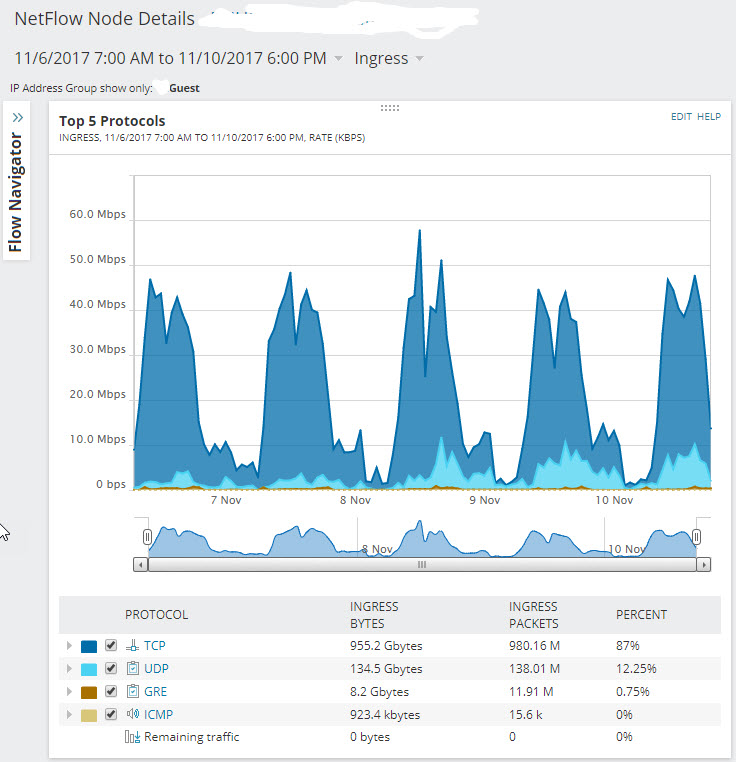Click the PERCENT column header

pyautogui.click(x=641, y=615)
